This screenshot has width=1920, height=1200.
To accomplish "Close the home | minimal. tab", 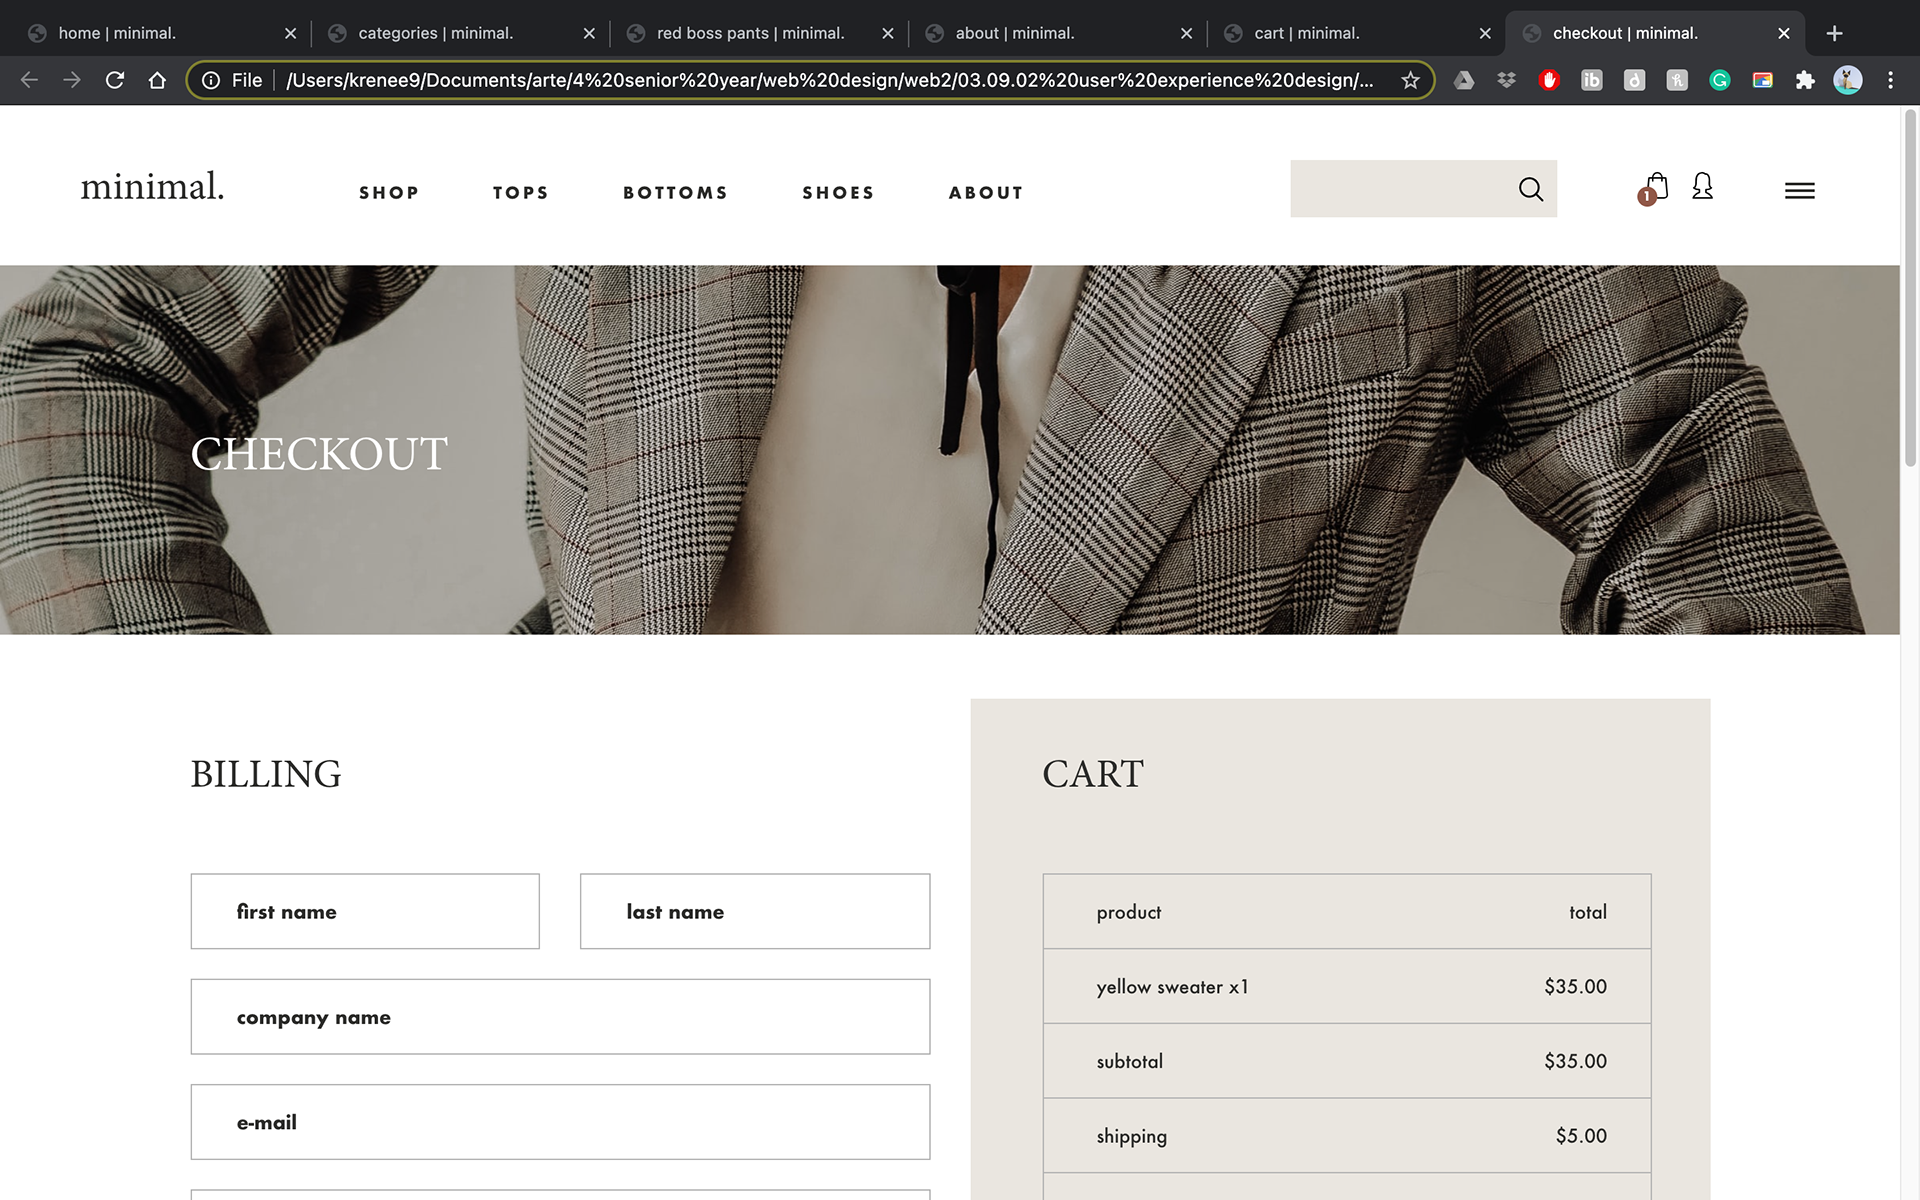I will (290, 33).
